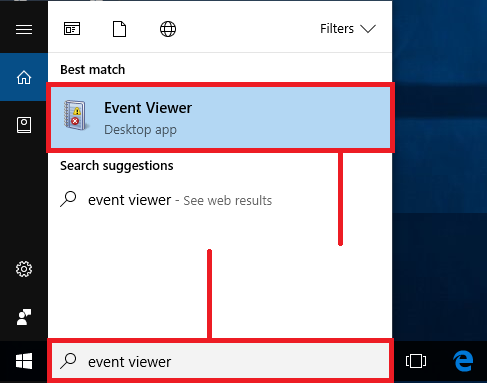Viewport: 487px width, 383px height.
Task: Select the Home icon in sidebar
Action: (24, 77)
